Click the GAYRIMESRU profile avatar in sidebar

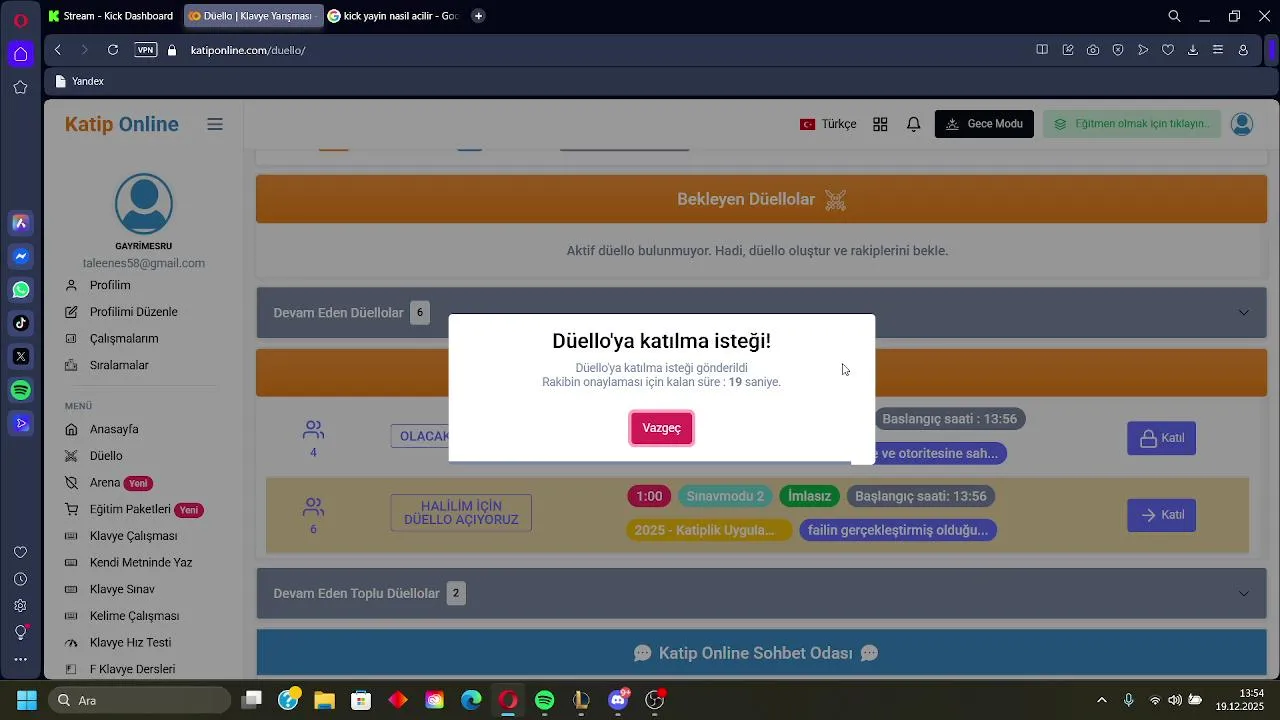144,204
